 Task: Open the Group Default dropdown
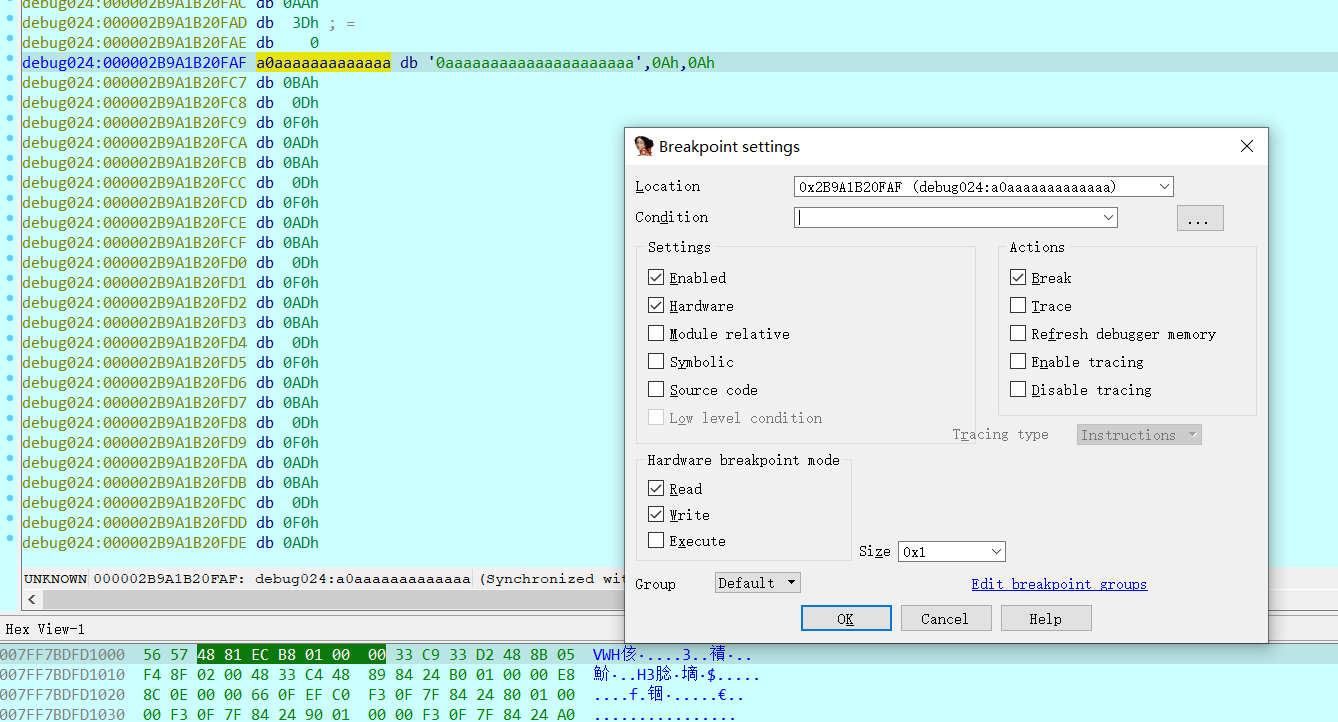pos(757,583)
